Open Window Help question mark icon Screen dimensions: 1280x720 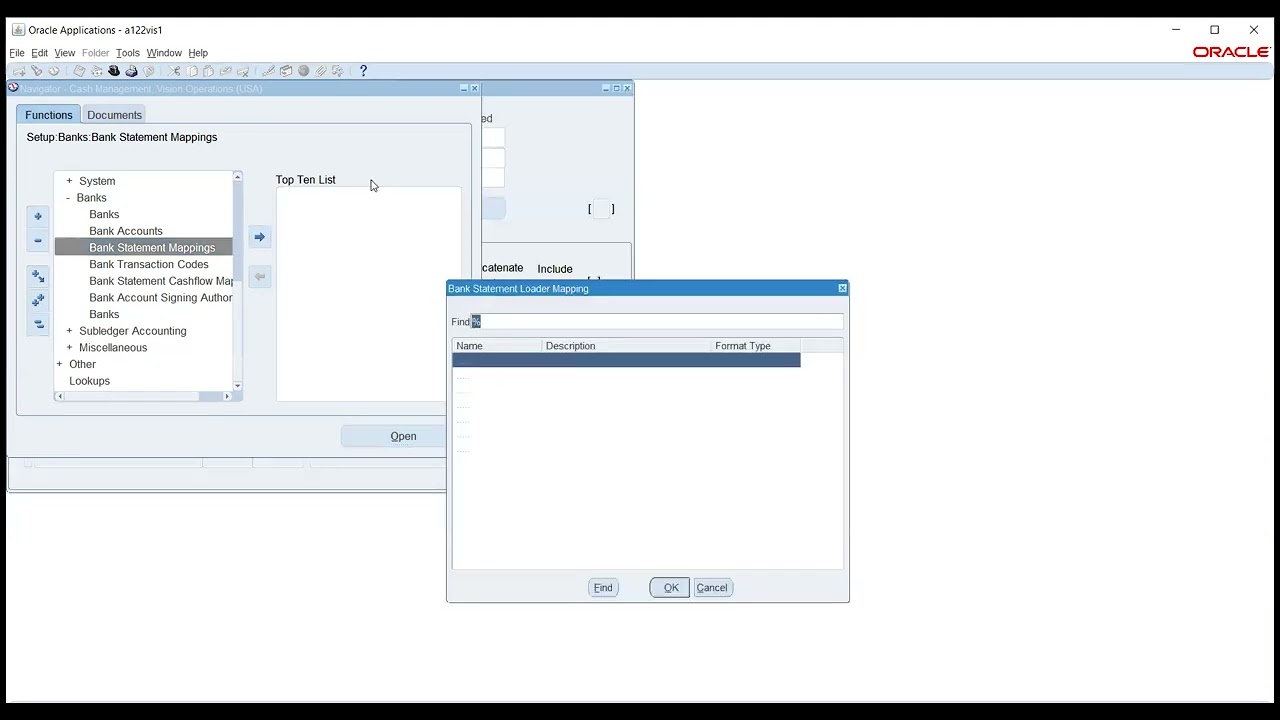pos(363,71)
